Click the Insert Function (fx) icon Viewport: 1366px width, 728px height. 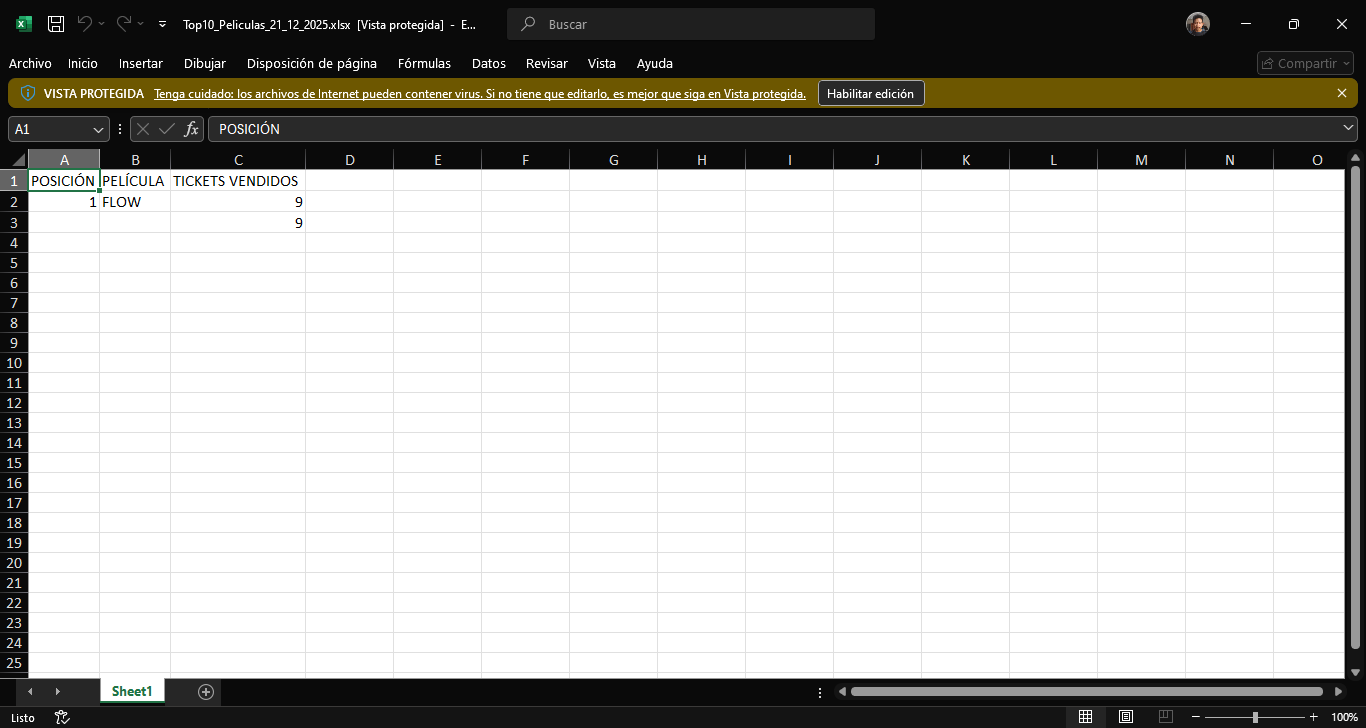click(191, 128)
